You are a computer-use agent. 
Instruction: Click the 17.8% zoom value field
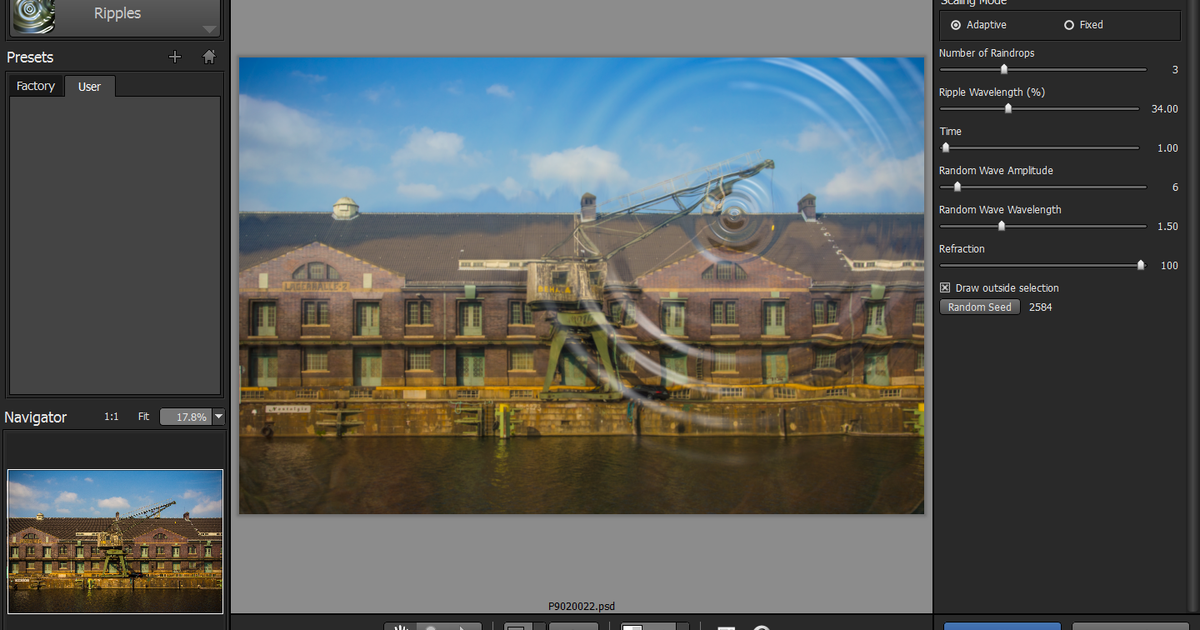(x=186, y=417)
